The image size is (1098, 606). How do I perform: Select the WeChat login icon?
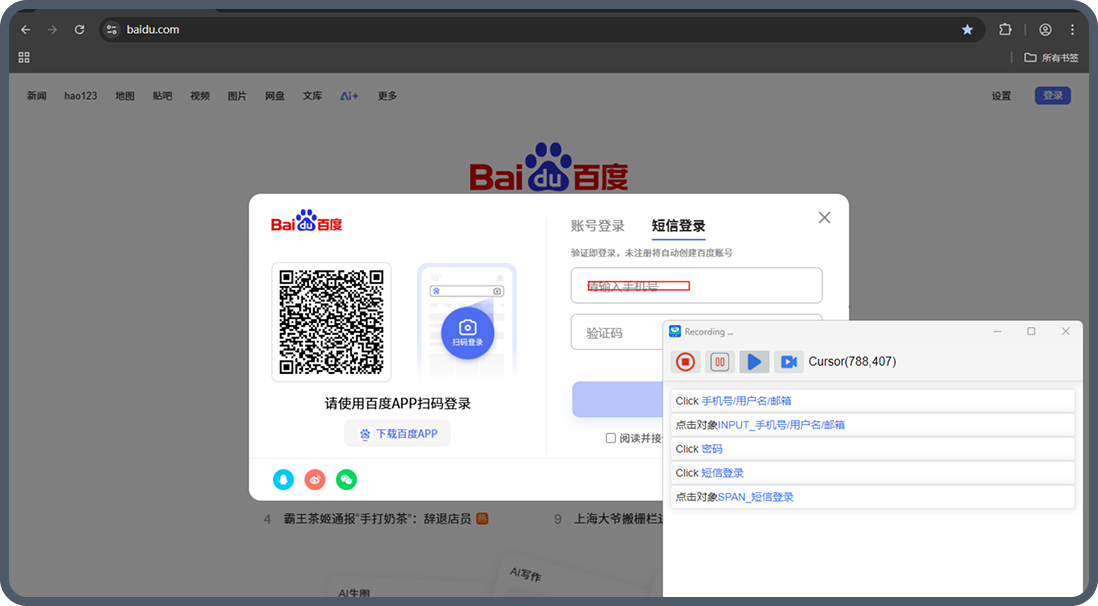point(346,479)
